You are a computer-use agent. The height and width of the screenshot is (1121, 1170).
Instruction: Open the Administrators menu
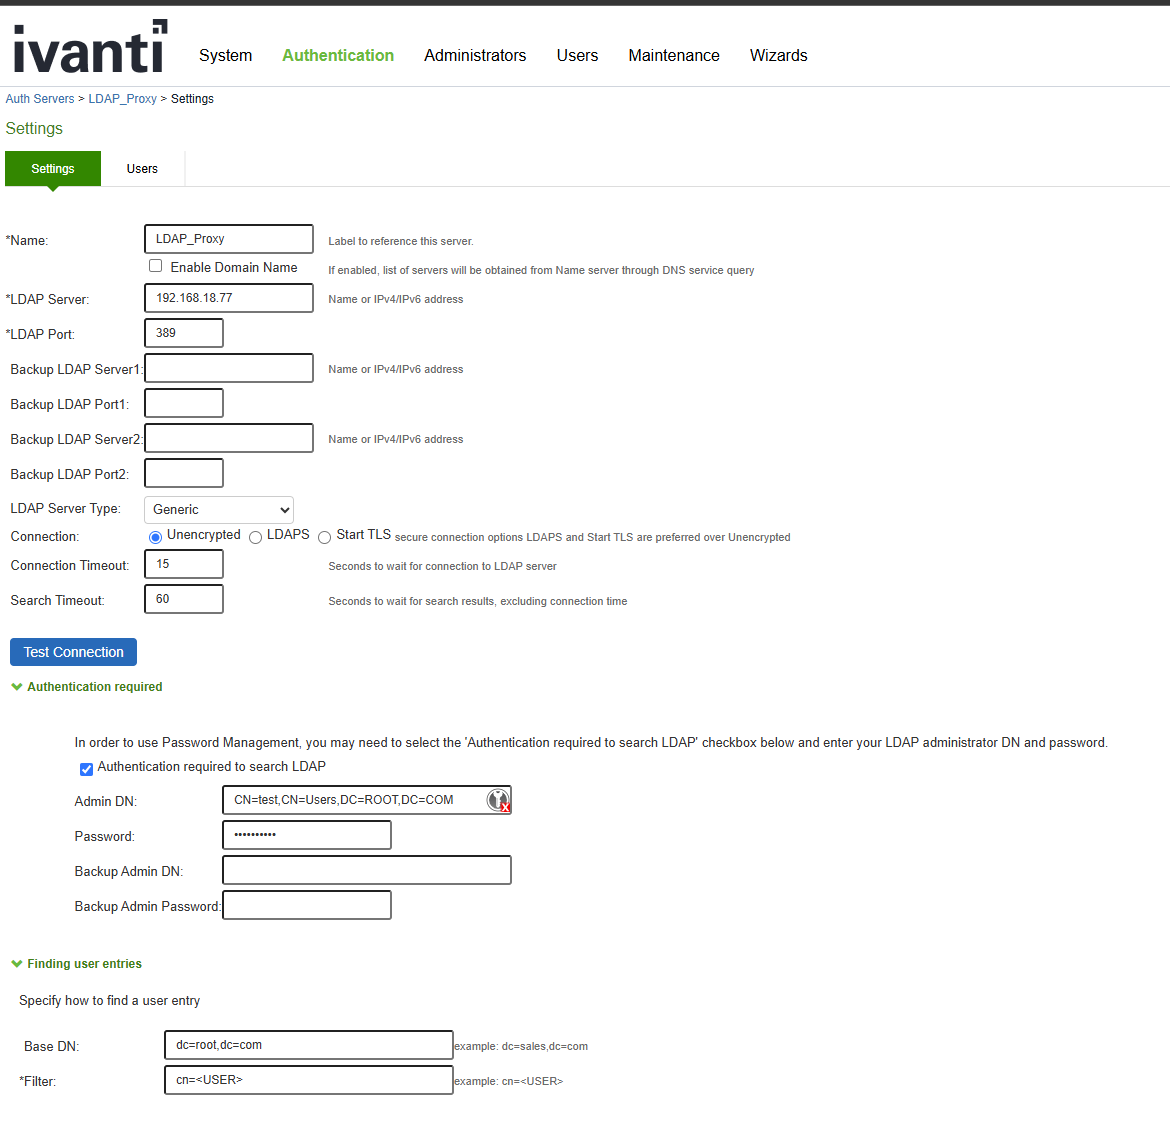click(x=475, y=56)
